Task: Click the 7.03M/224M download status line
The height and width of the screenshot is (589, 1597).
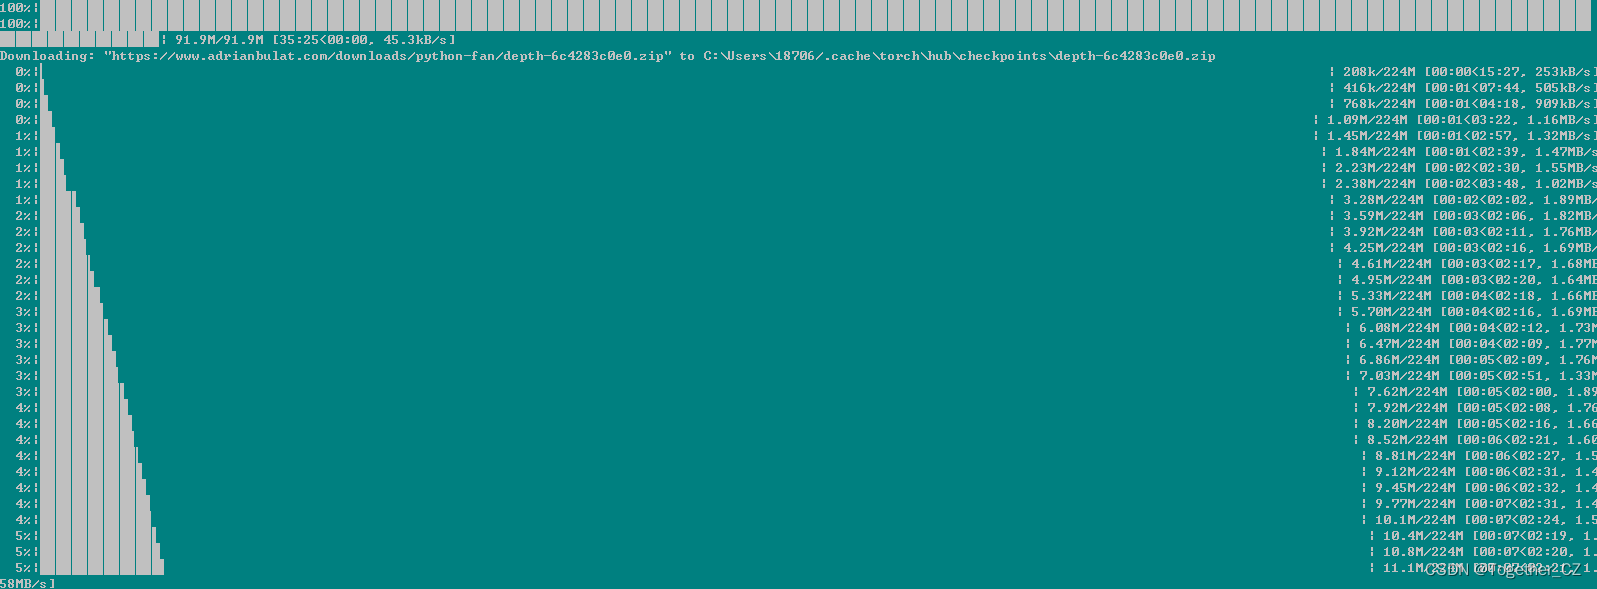Action: click(1476, 376)
